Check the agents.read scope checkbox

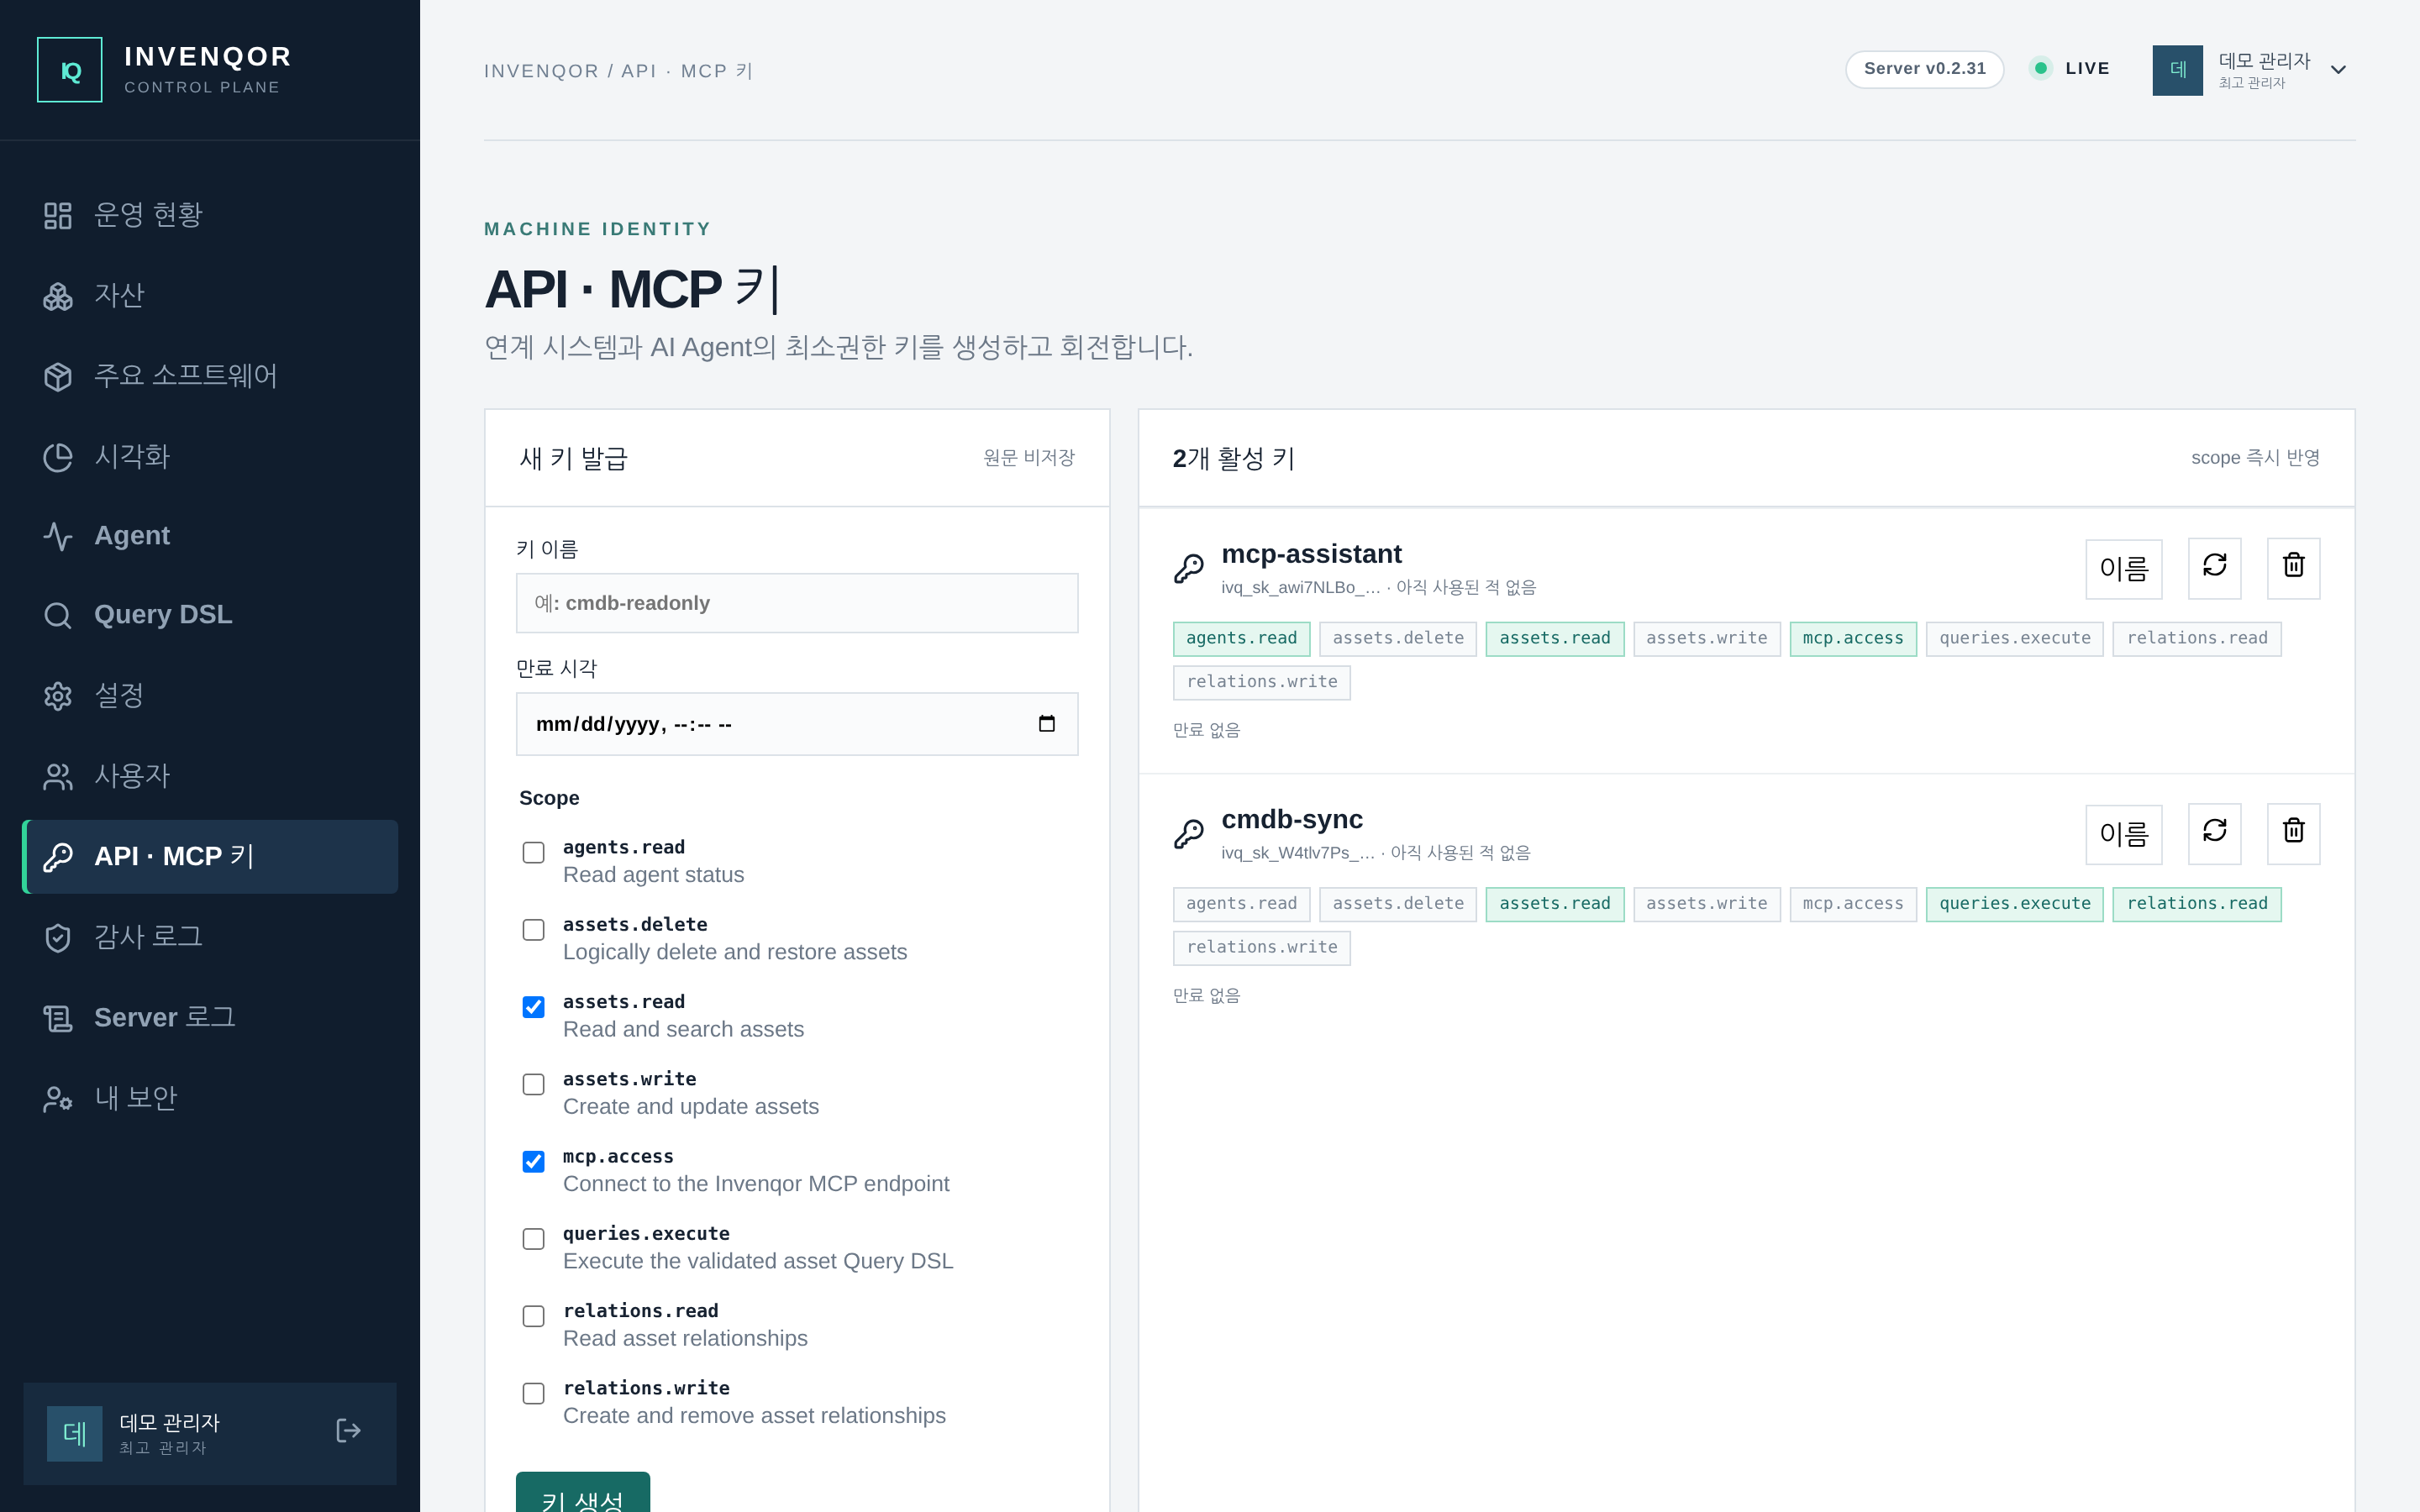[x=534, y=853]
